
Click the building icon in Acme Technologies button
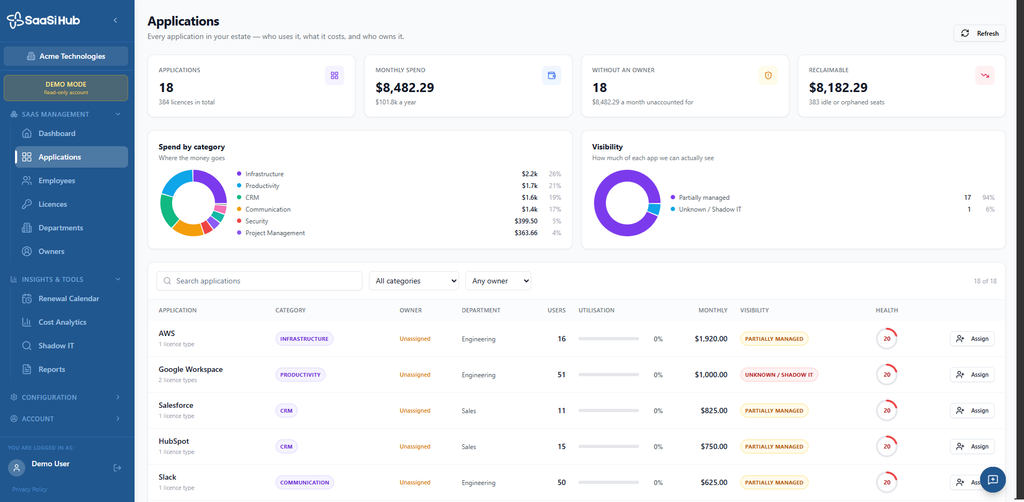coord(31,56)
